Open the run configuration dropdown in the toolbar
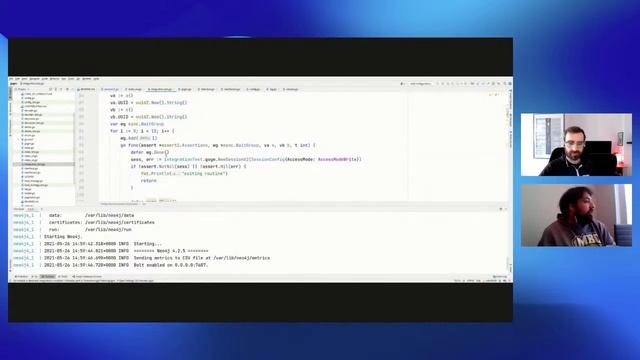The image size is (640, 360). 420,84
